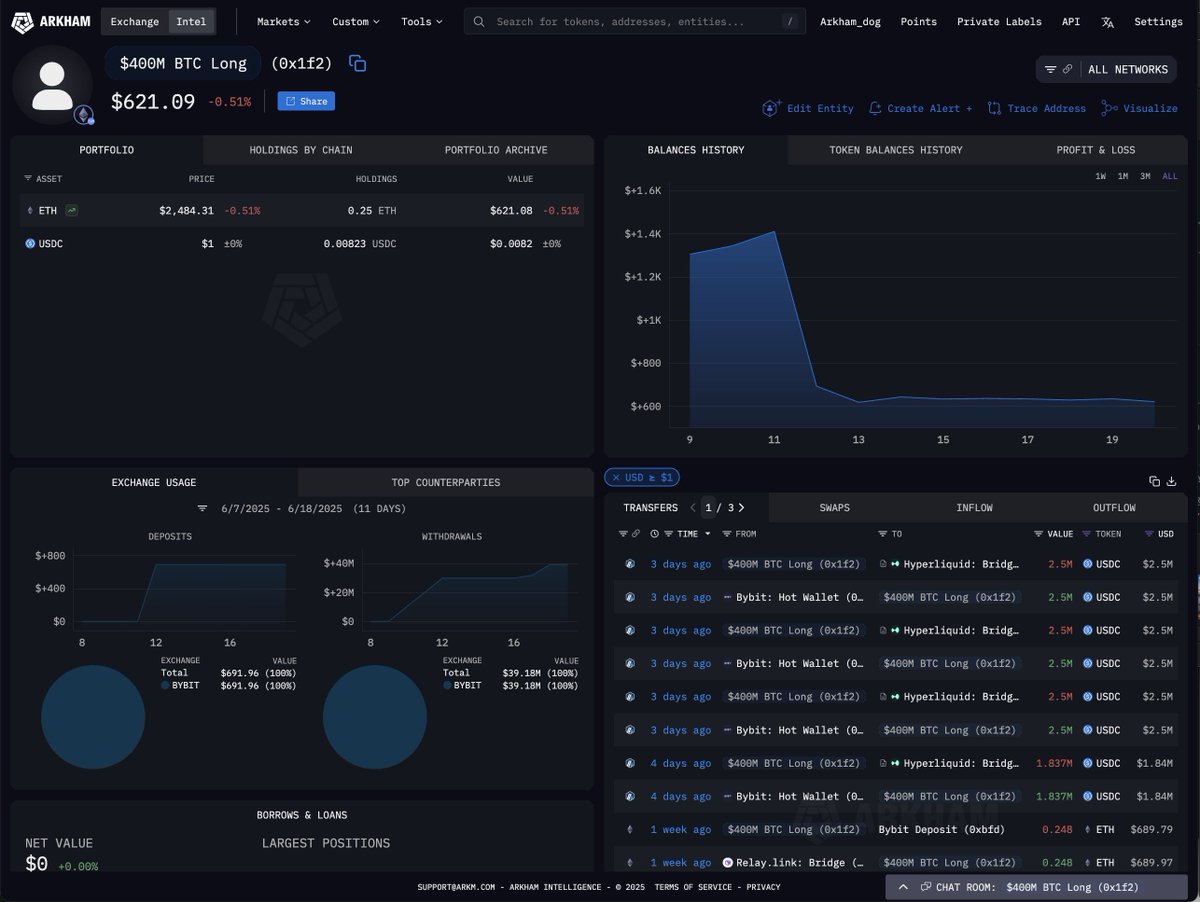Screen dimensions: 1200x902
Task: Expand the chat room panel
Action: click(903, 887)
